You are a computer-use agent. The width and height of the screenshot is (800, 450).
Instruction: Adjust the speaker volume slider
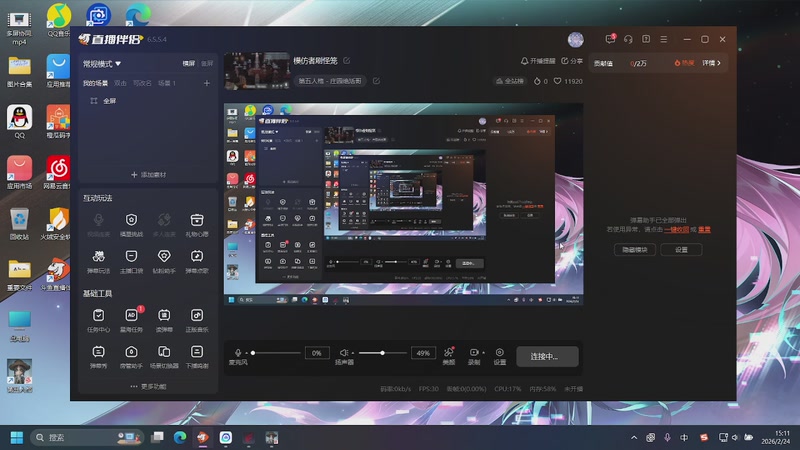[x=383, y=353]
